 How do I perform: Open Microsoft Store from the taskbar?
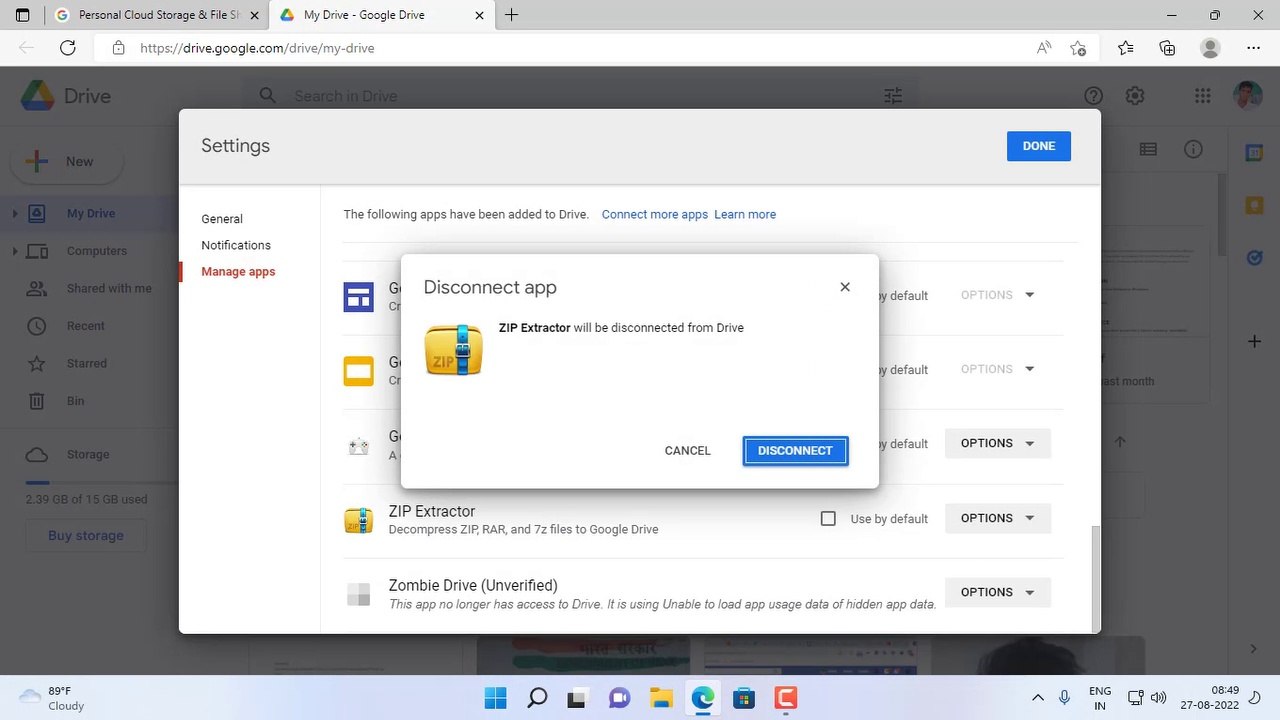click(x=743, y=698)
